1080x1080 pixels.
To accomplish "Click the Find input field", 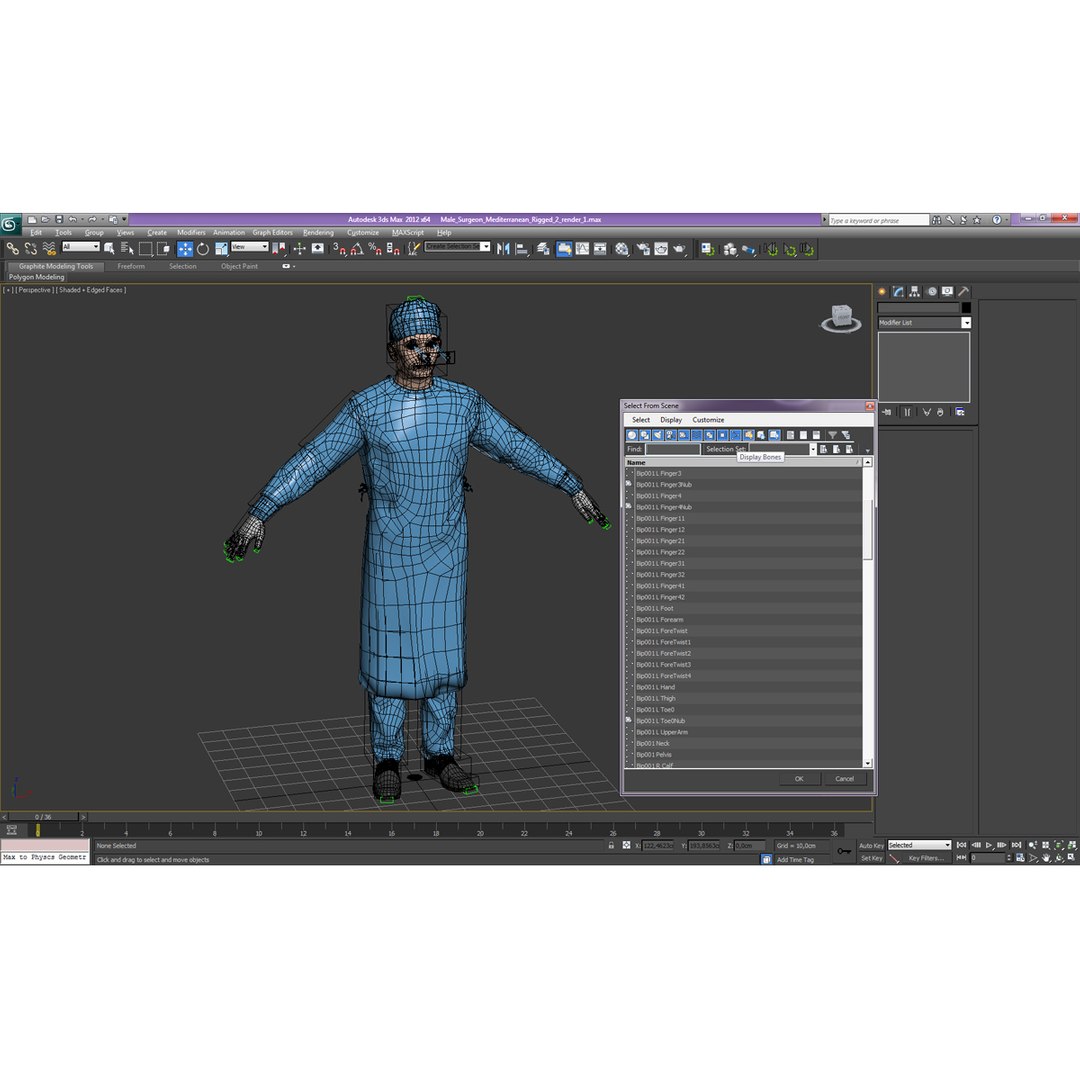I will tap(673, 449).
